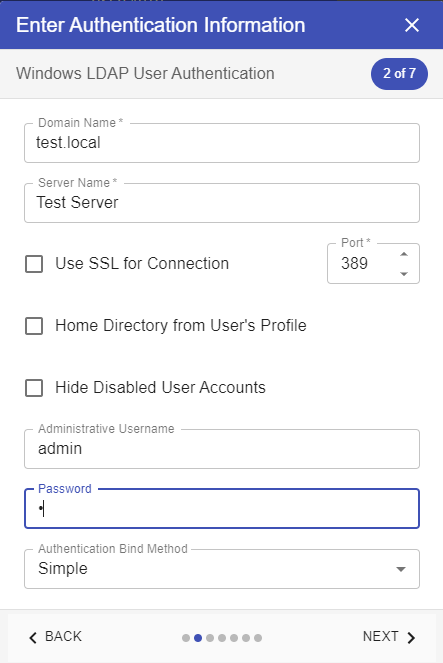
Task: Close the Enter Authentication Information dialog
Action: [412, 25]
